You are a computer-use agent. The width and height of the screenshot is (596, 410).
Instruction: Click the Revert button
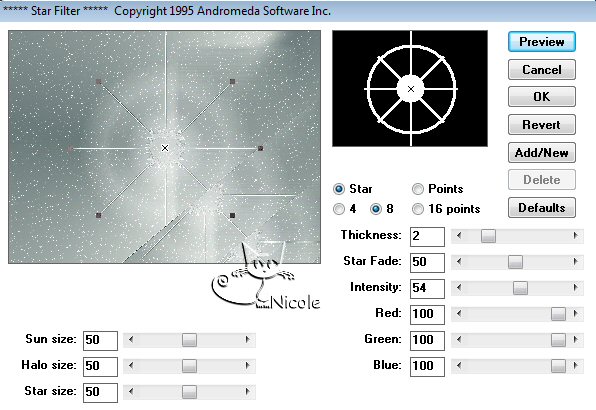click(542, 125)
